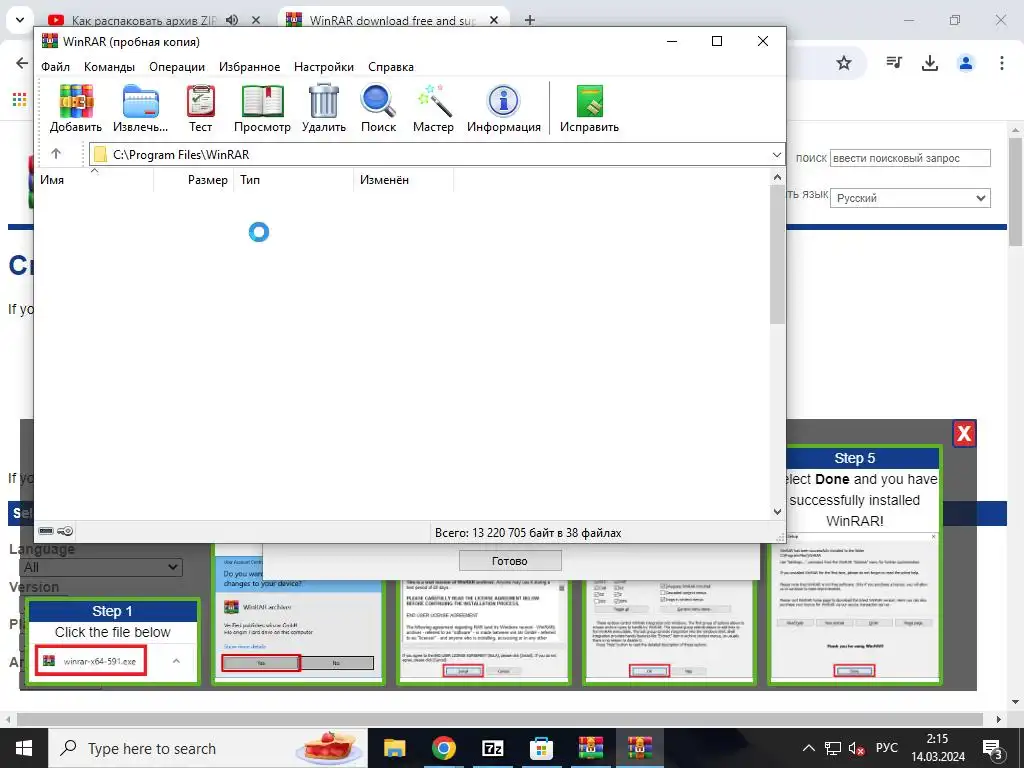
Task: Sort file list by Тип column
Action: click(294, 180)
